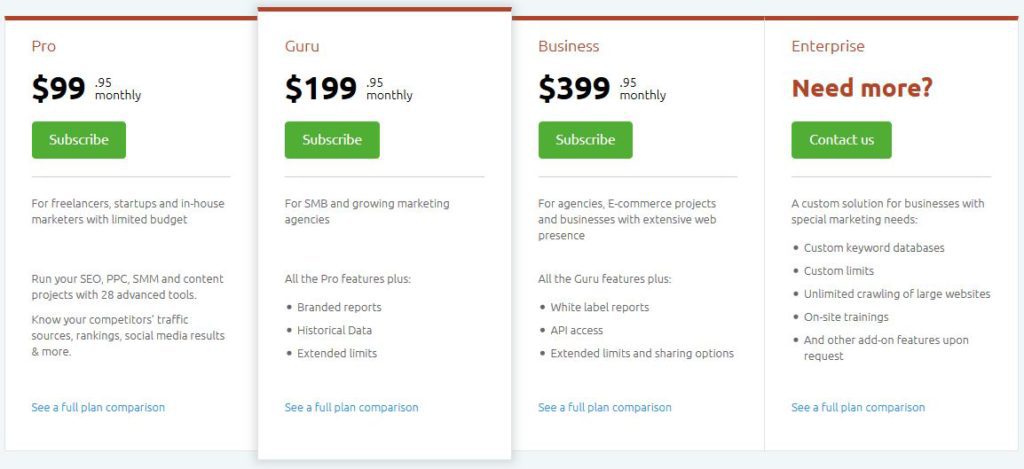Click the $399 monthly price

[602, 89]
